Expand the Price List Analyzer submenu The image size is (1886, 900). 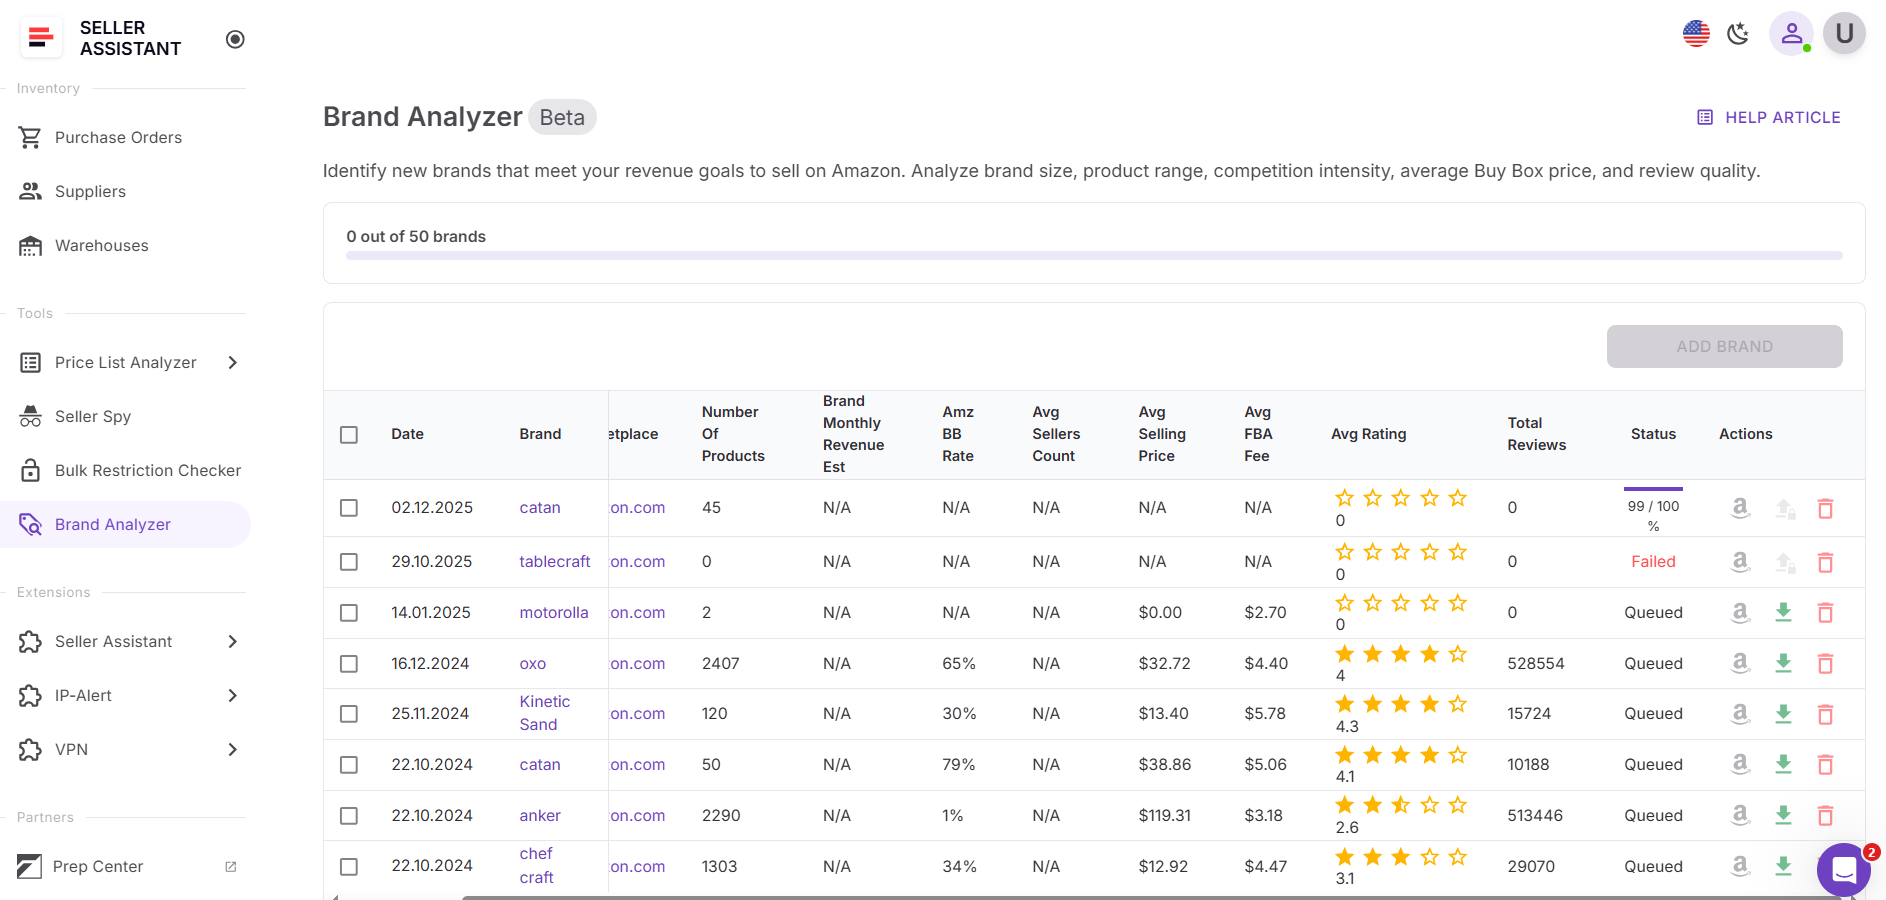pos(232,362)
